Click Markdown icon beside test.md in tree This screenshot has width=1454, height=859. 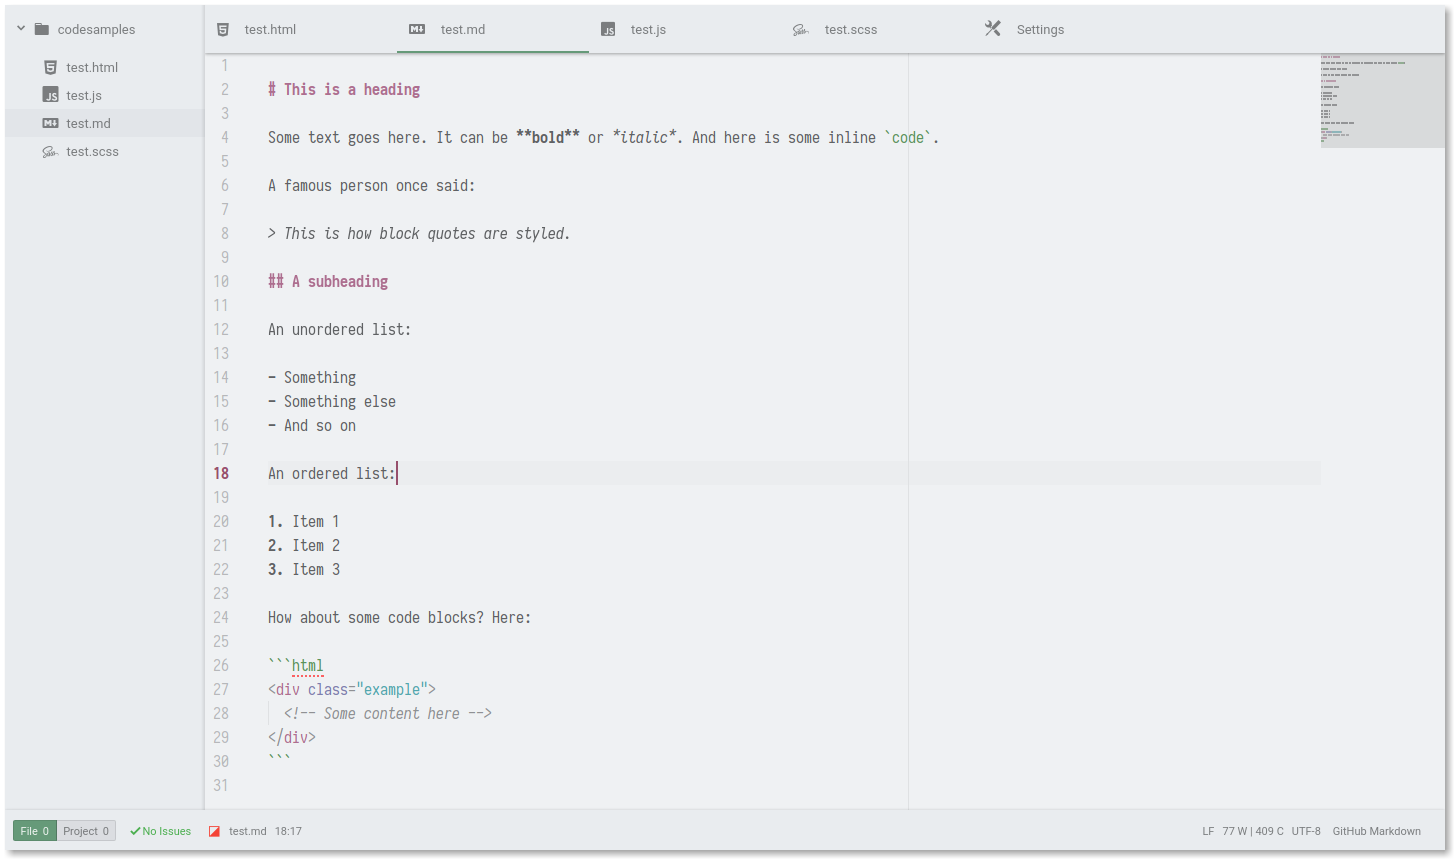coord(50,123)
